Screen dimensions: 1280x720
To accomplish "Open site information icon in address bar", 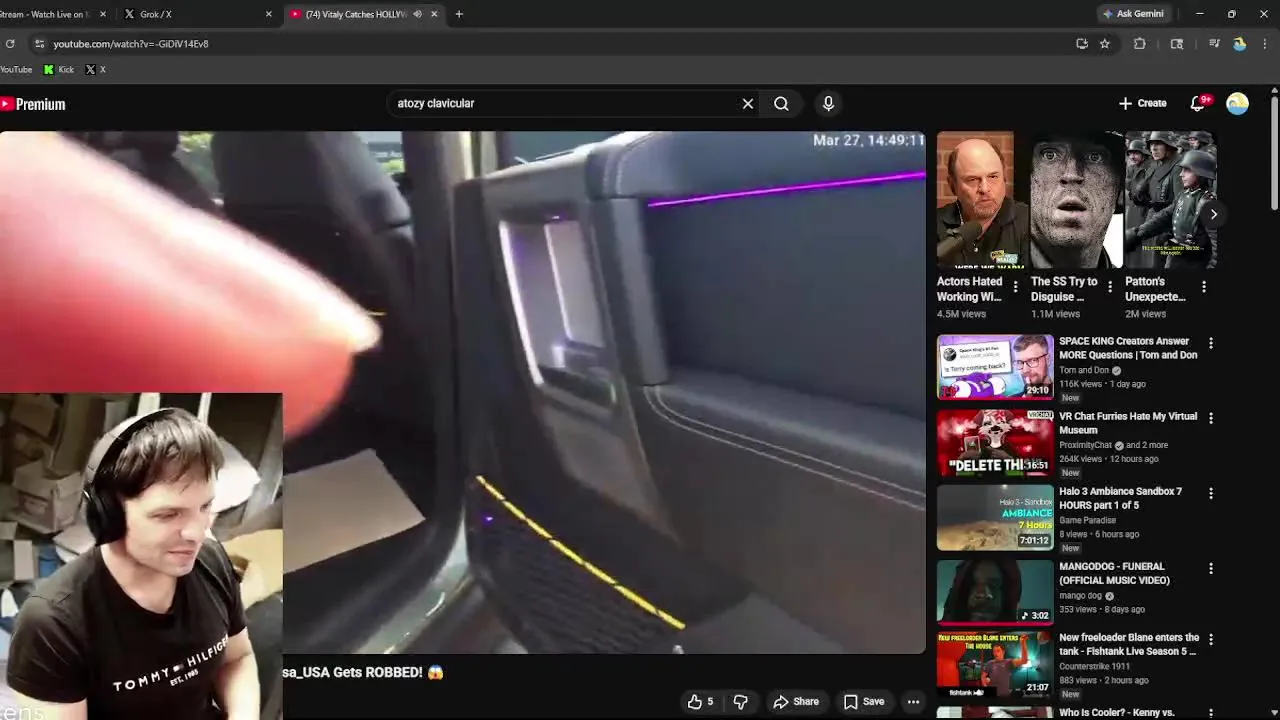I will click(39, 44).
